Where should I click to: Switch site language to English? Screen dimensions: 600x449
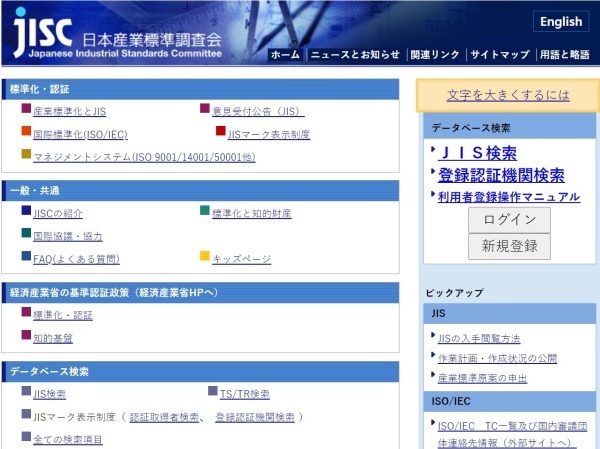click(560, 22)
